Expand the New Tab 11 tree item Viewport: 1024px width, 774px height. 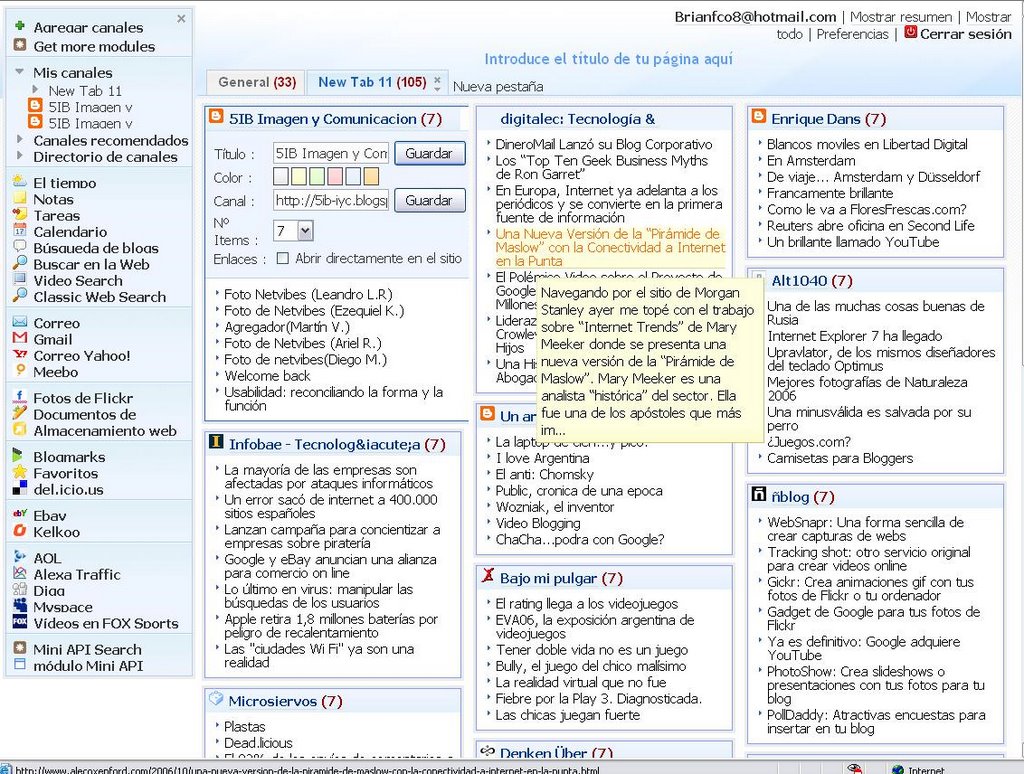[x=35, y=89]
